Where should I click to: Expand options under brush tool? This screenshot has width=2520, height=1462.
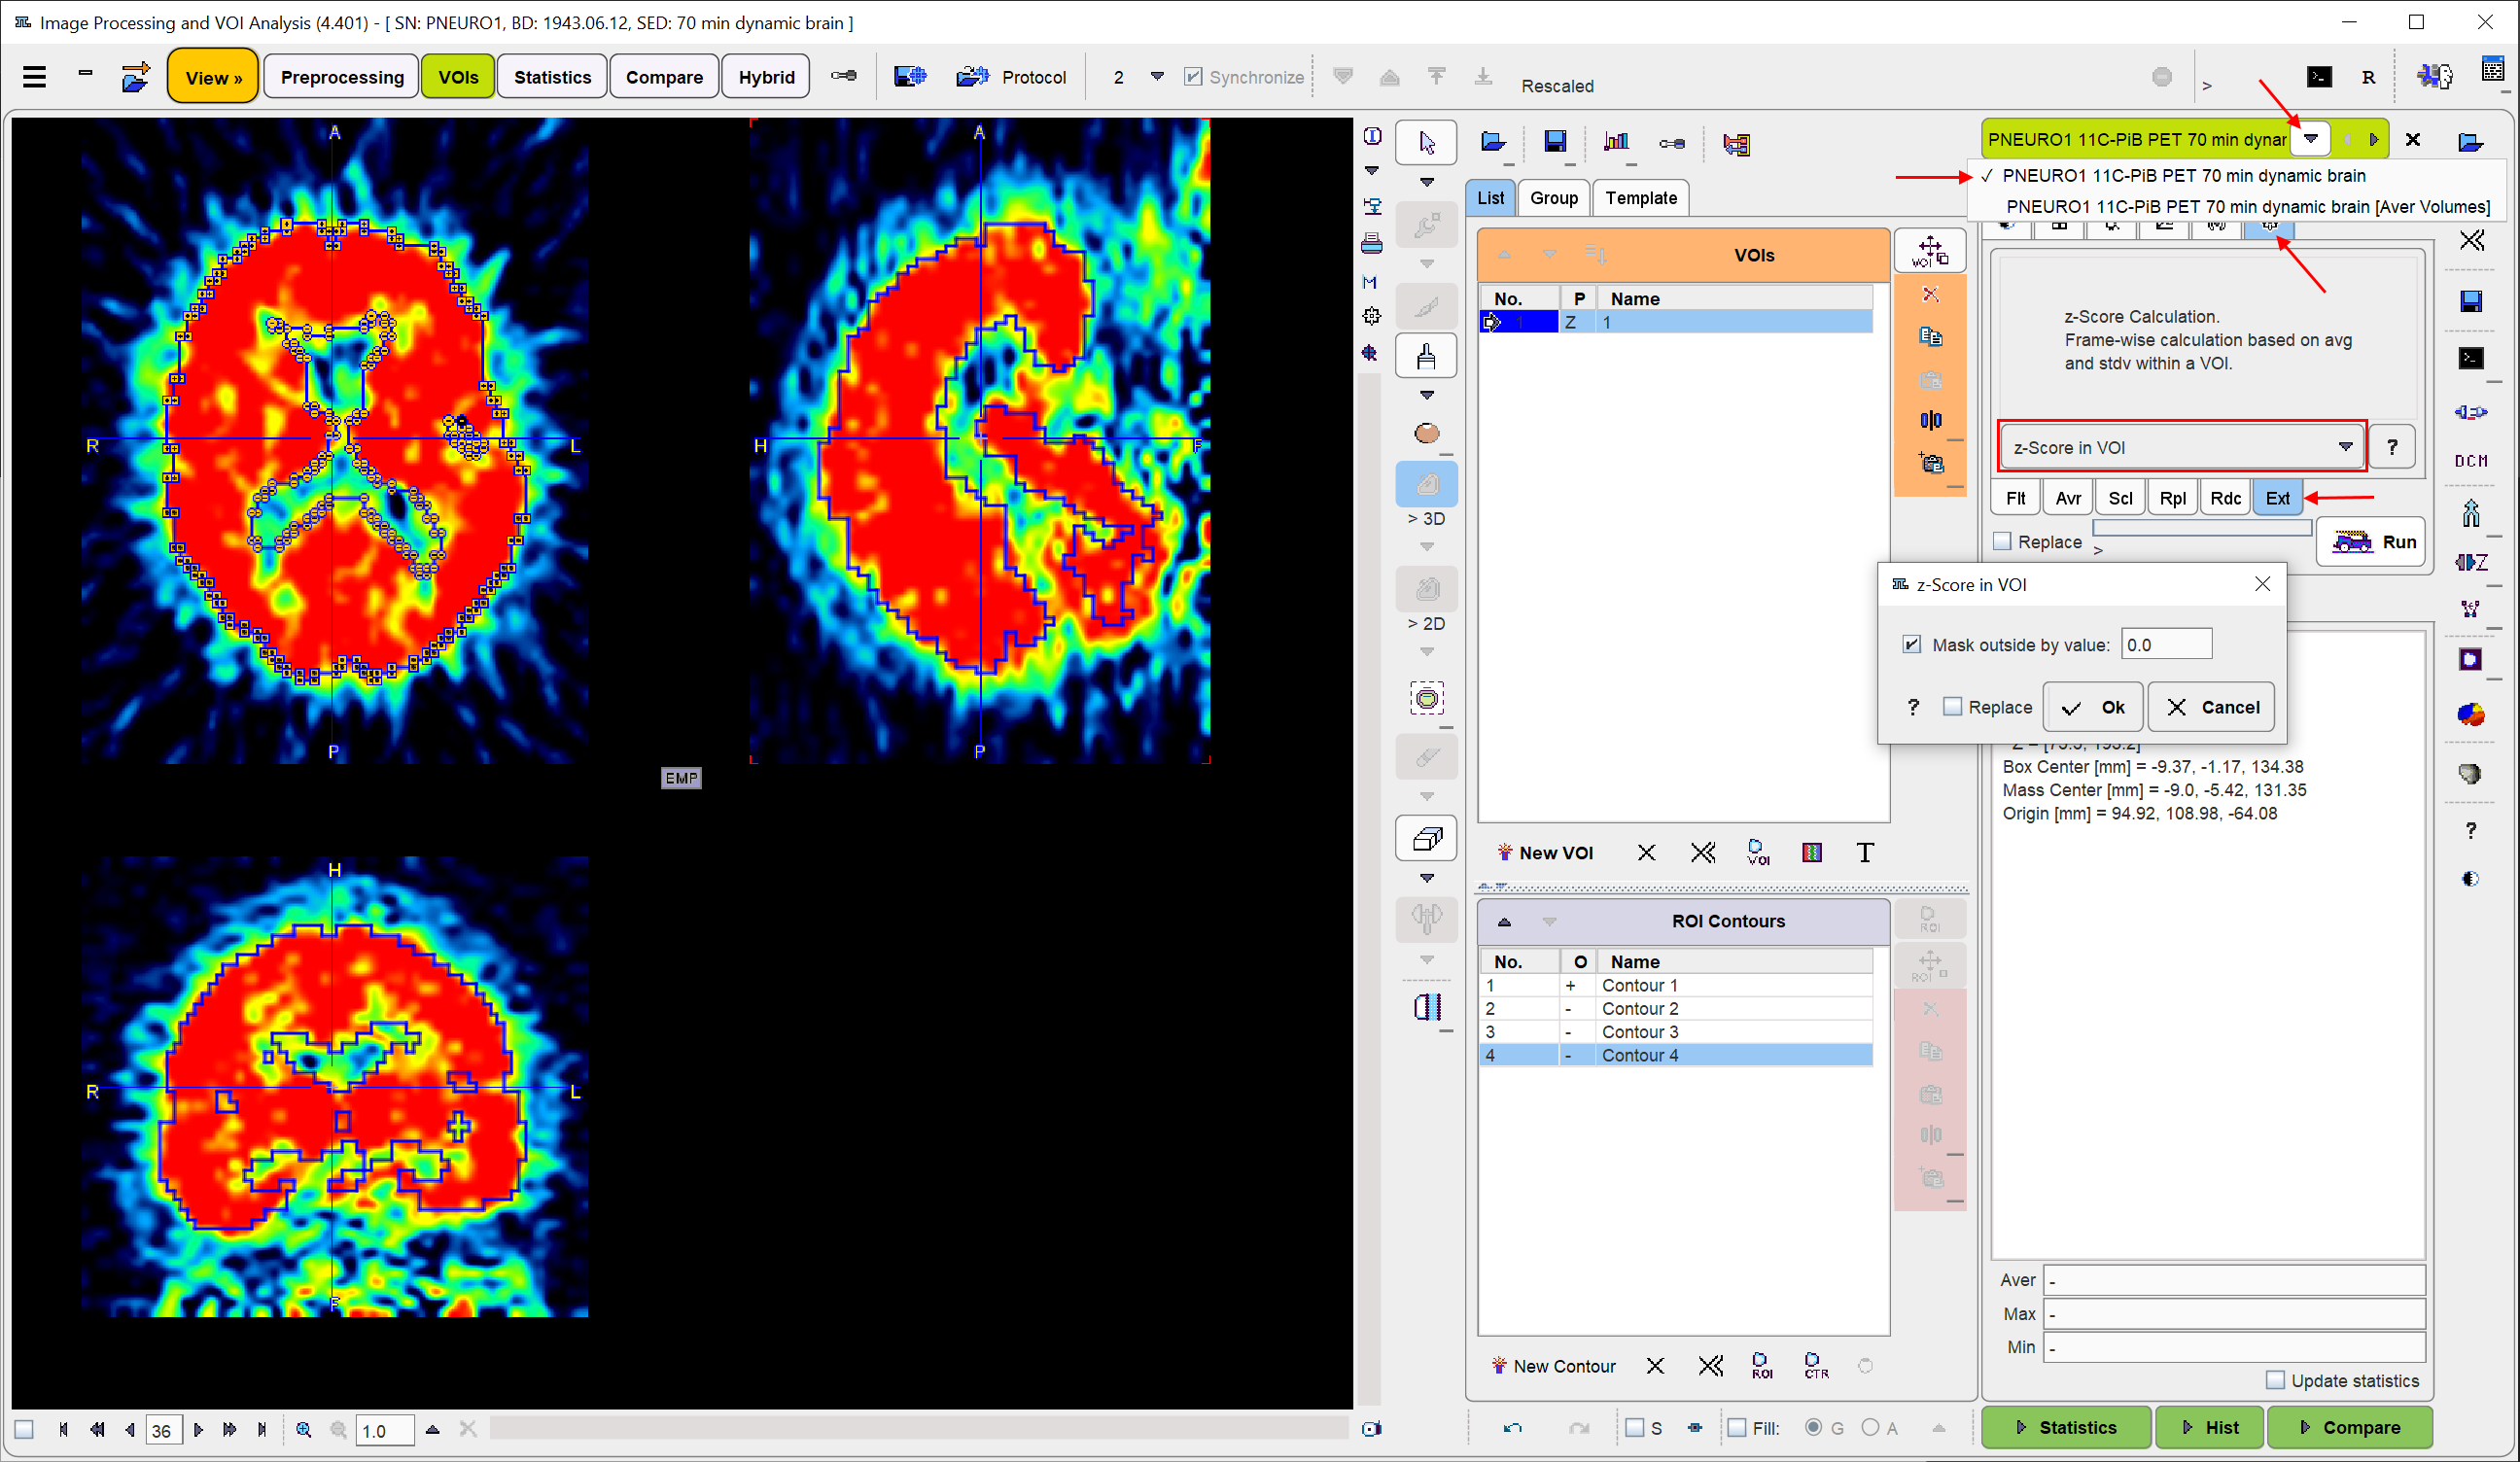1427,395
